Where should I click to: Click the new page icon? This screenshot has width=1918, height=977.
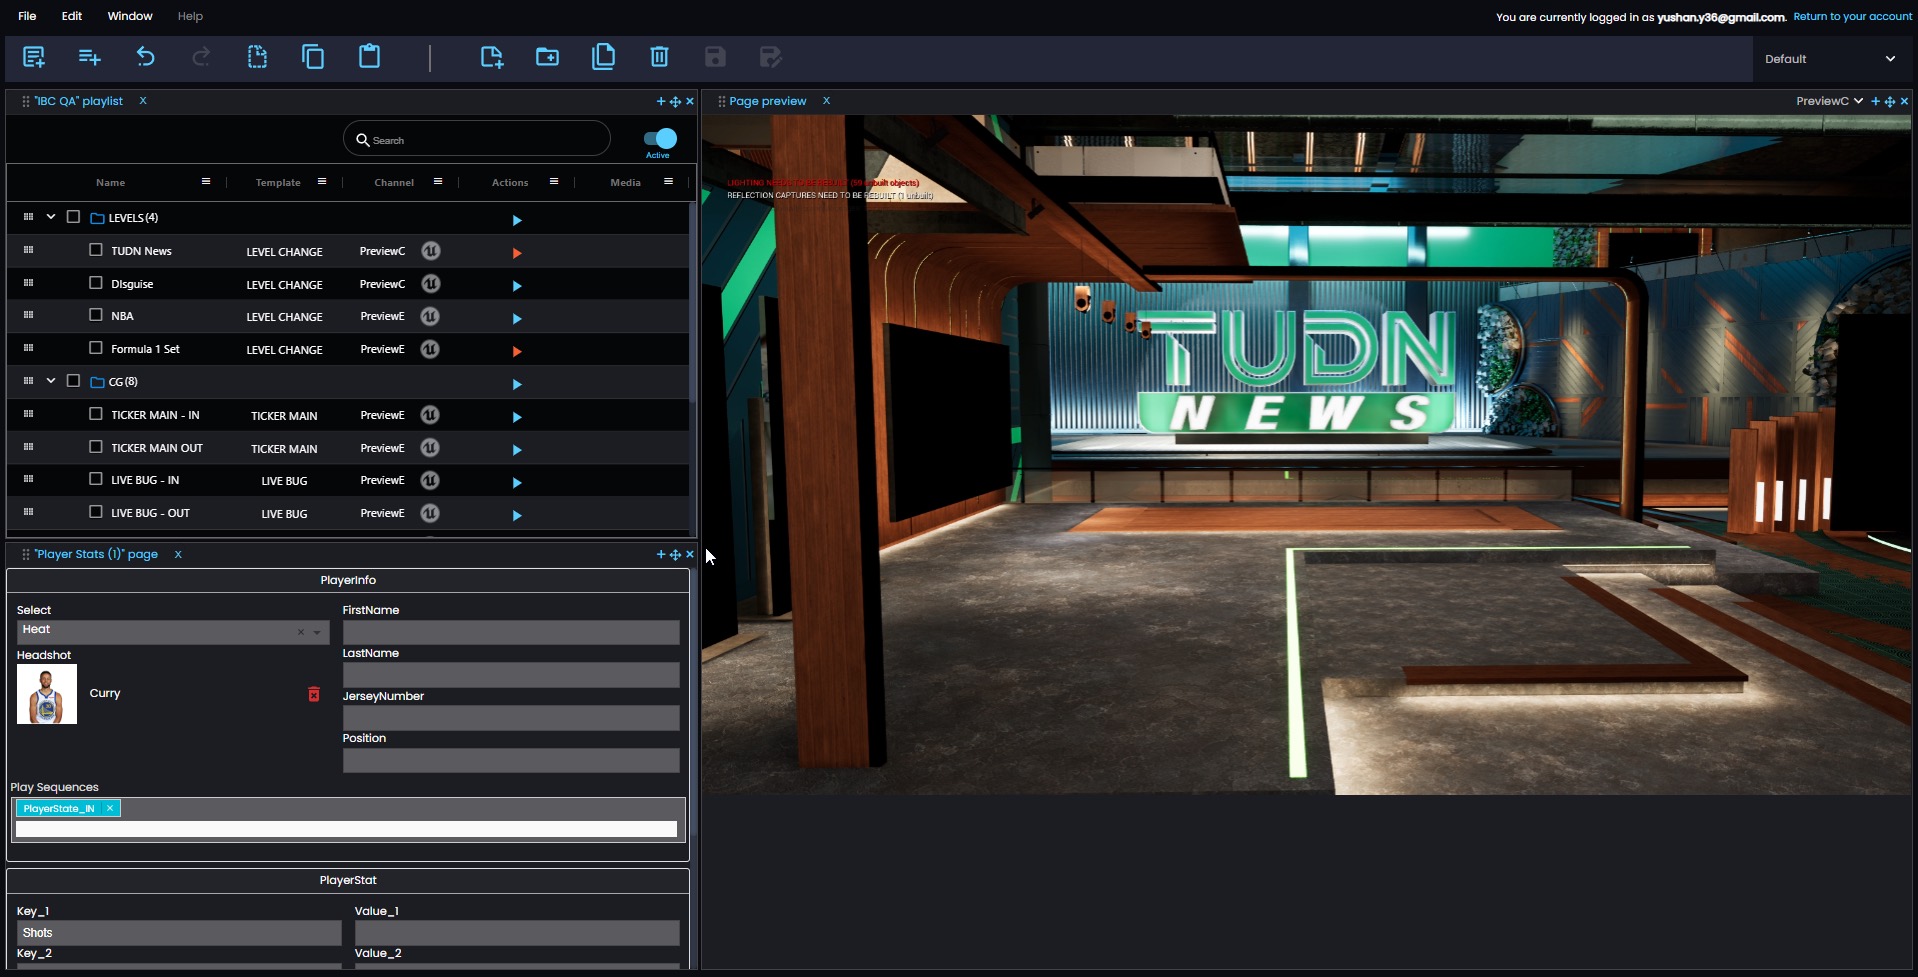coord(491,57)
